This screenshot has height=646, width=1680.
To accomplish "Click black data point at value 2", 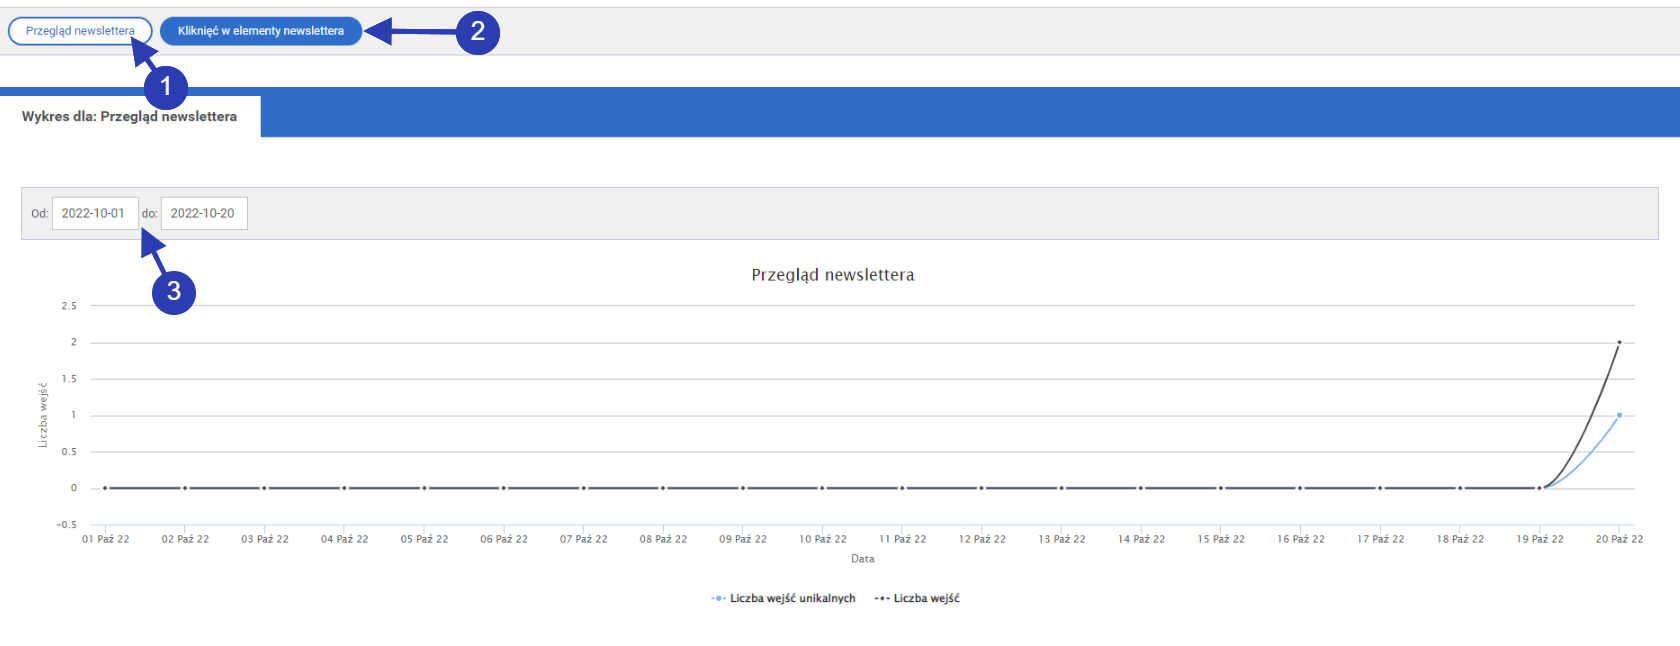I will tap(1619, 342).
